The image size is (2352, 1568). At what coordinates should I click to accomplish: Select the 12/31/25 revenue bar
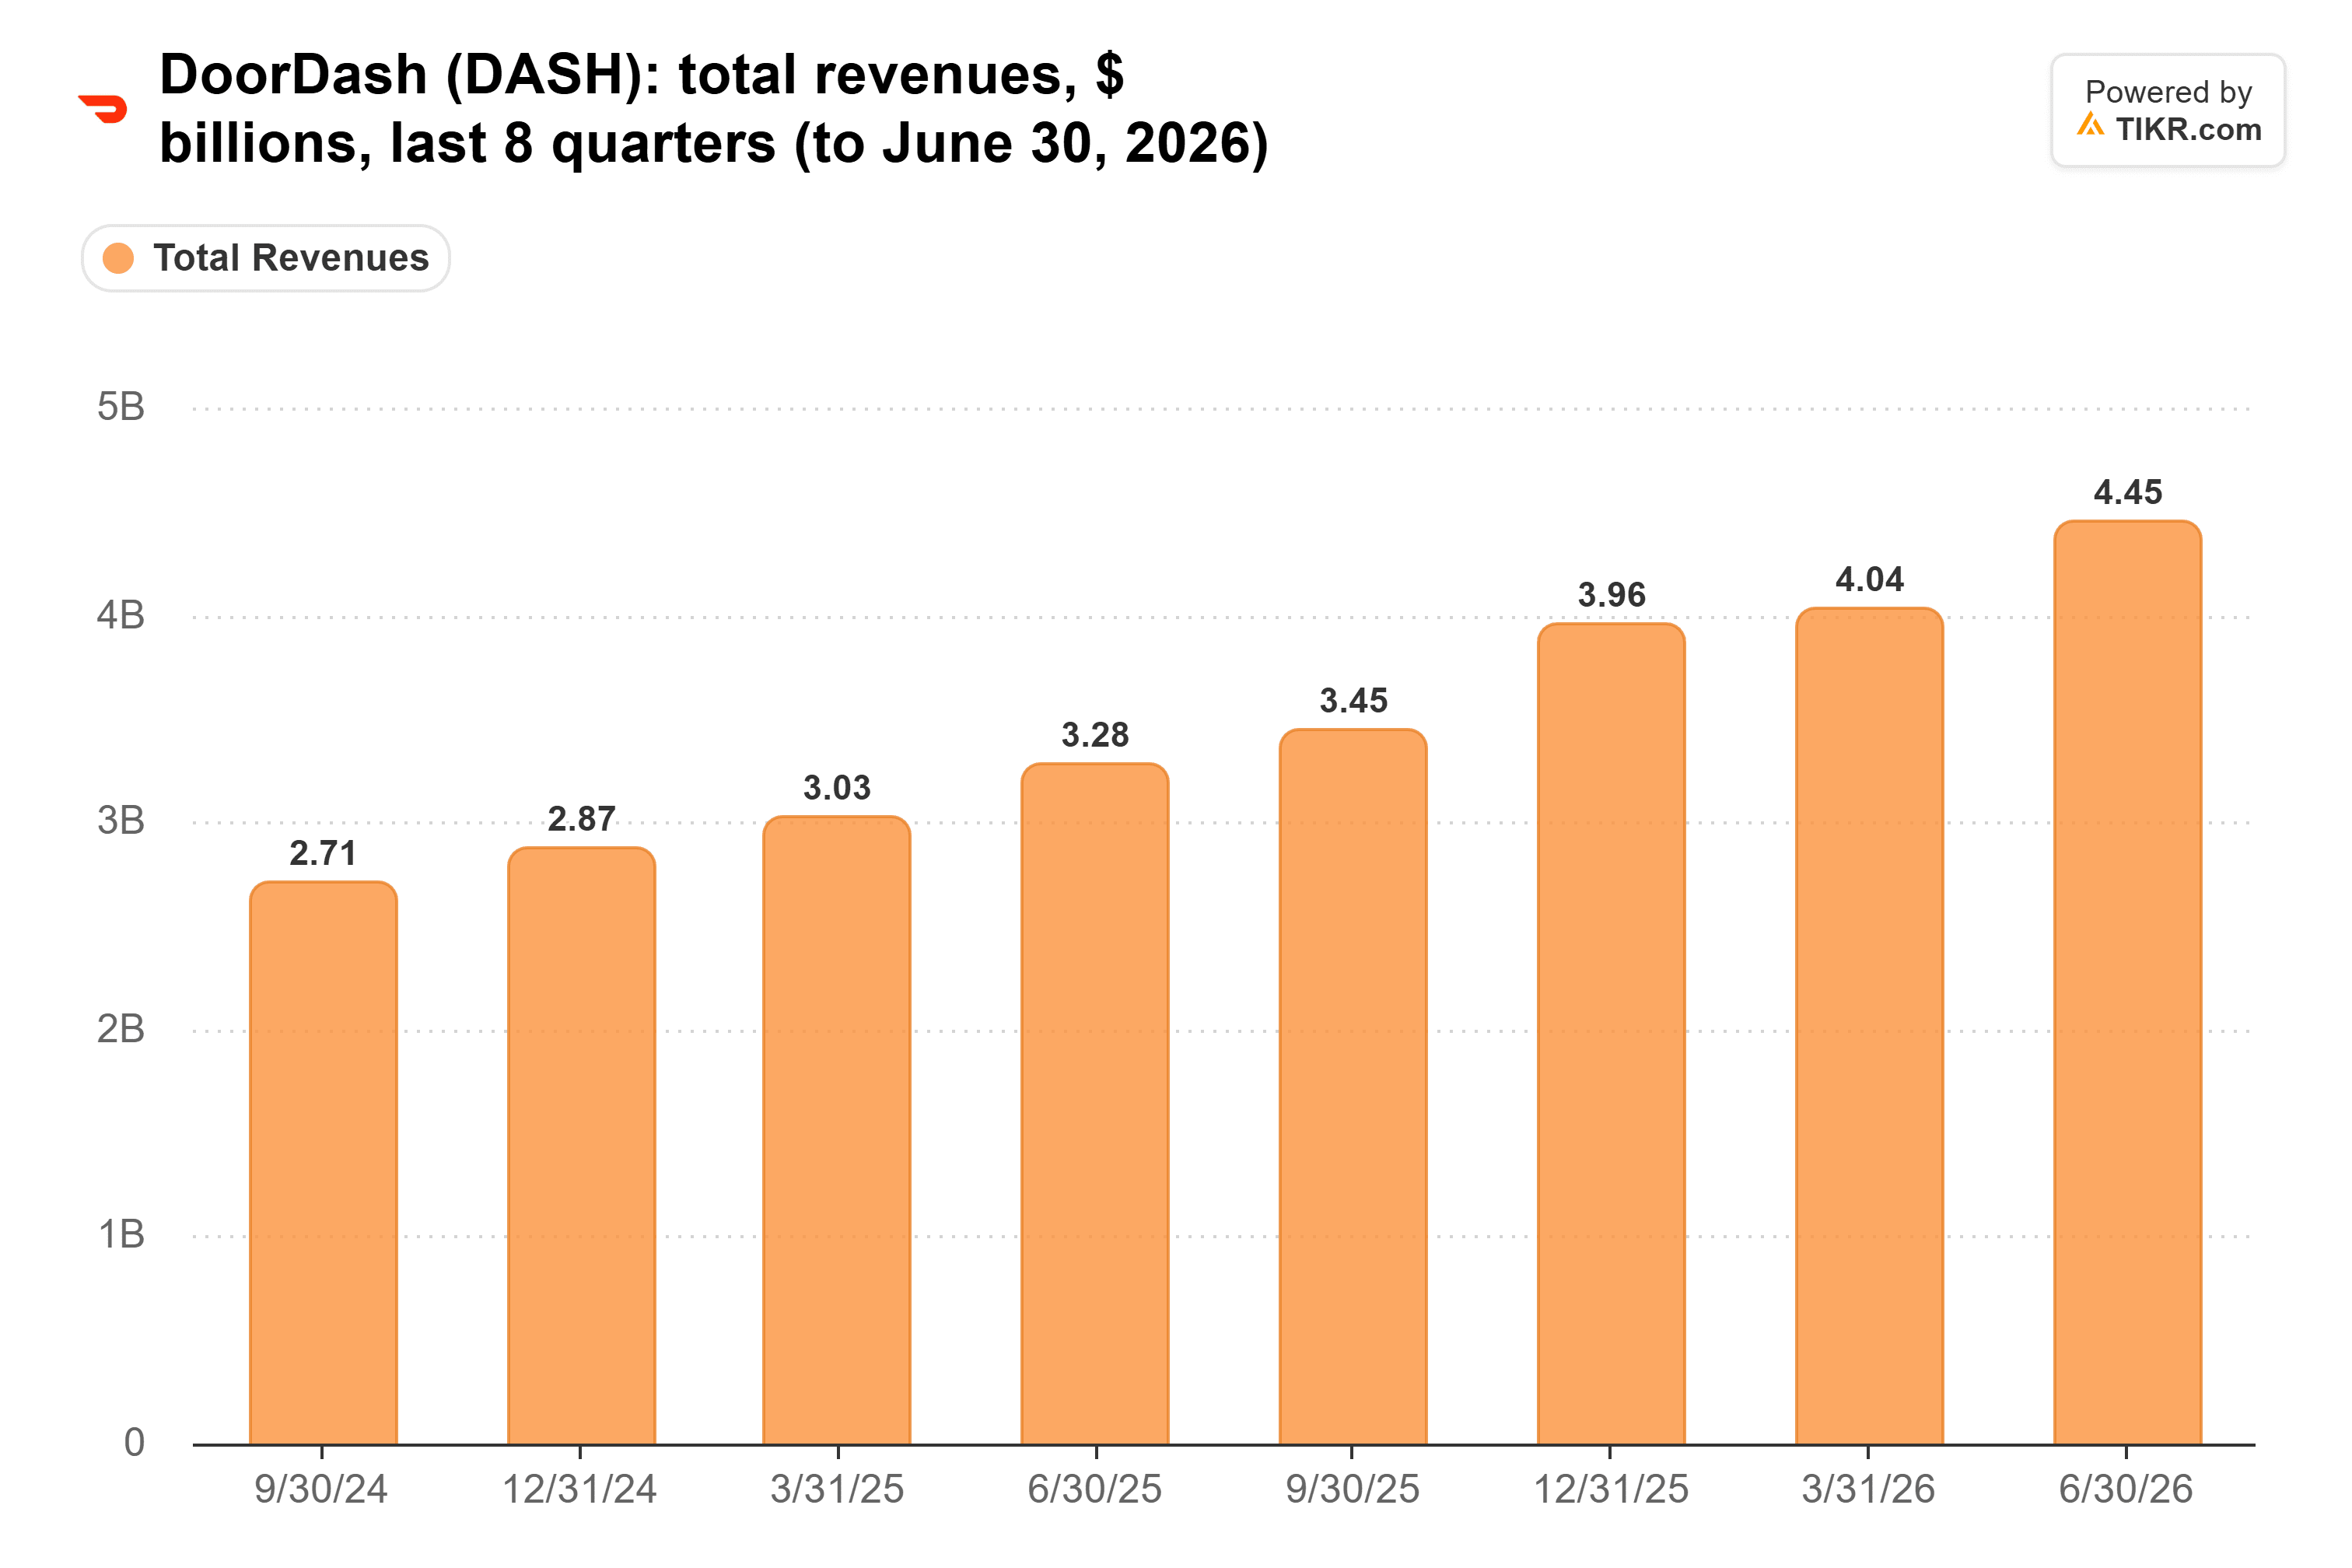point(1611,1034)
